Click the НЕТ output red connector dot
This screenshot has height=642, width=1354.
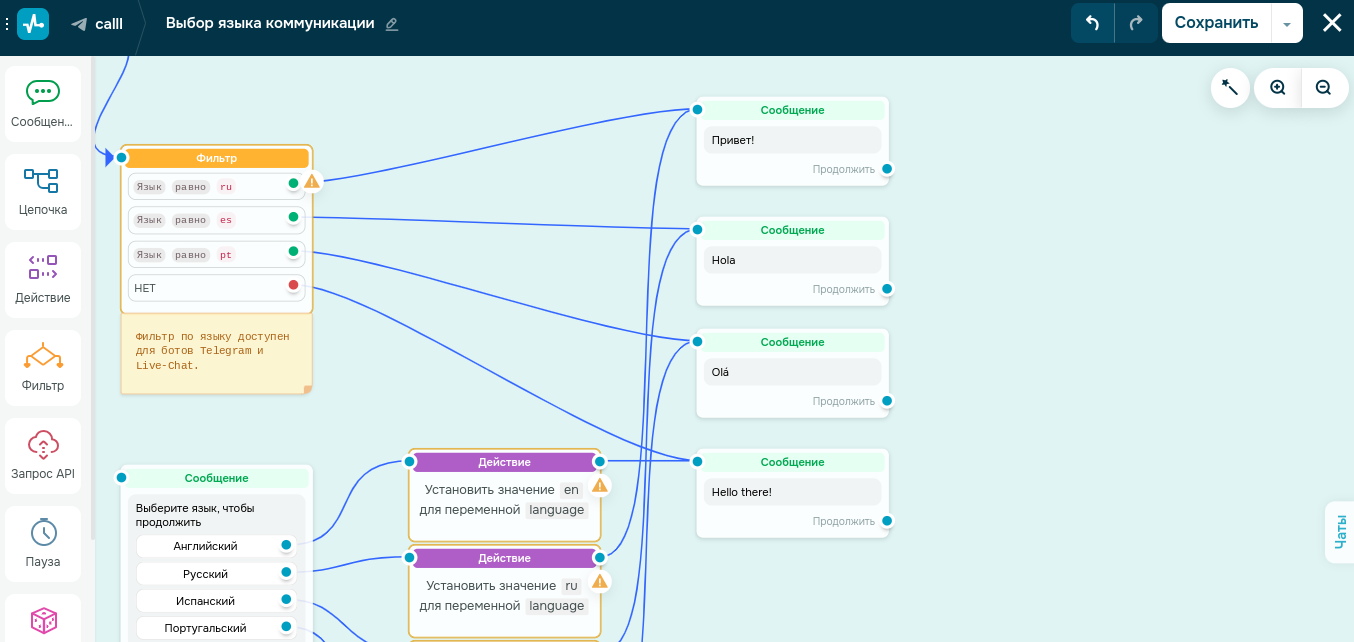(x=293, y=286)
